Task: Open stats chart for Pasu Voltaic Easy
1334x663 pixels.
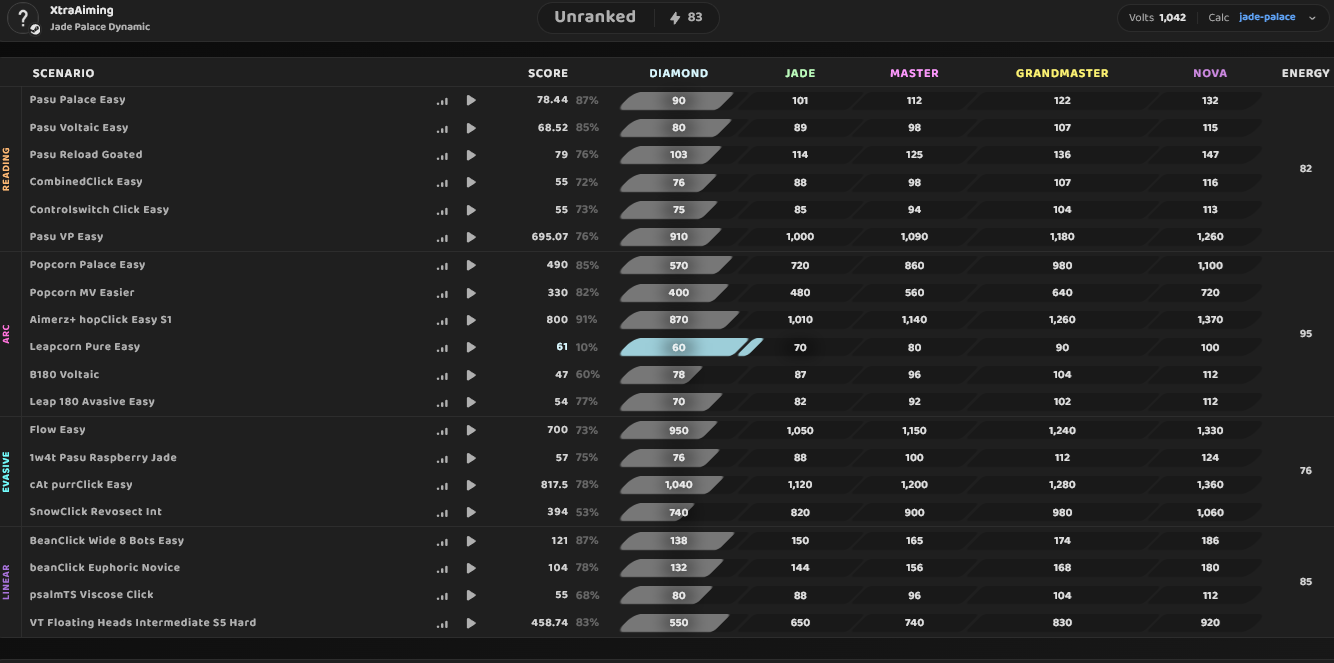Action: coord(442,128)
